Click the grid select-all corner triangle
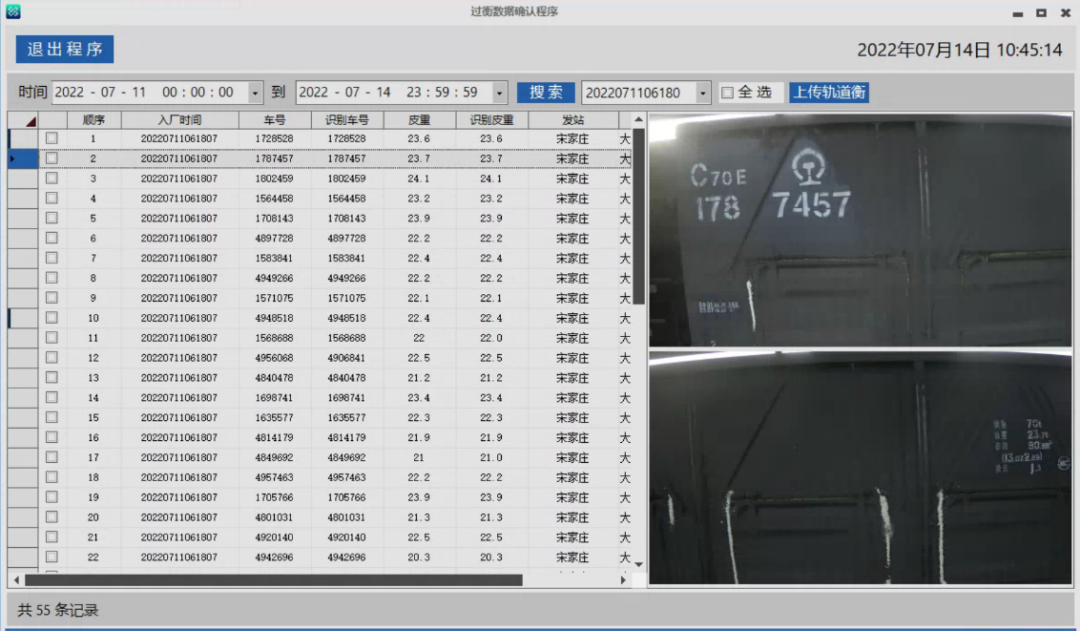The image size is (1080, 631). point(30,121)
